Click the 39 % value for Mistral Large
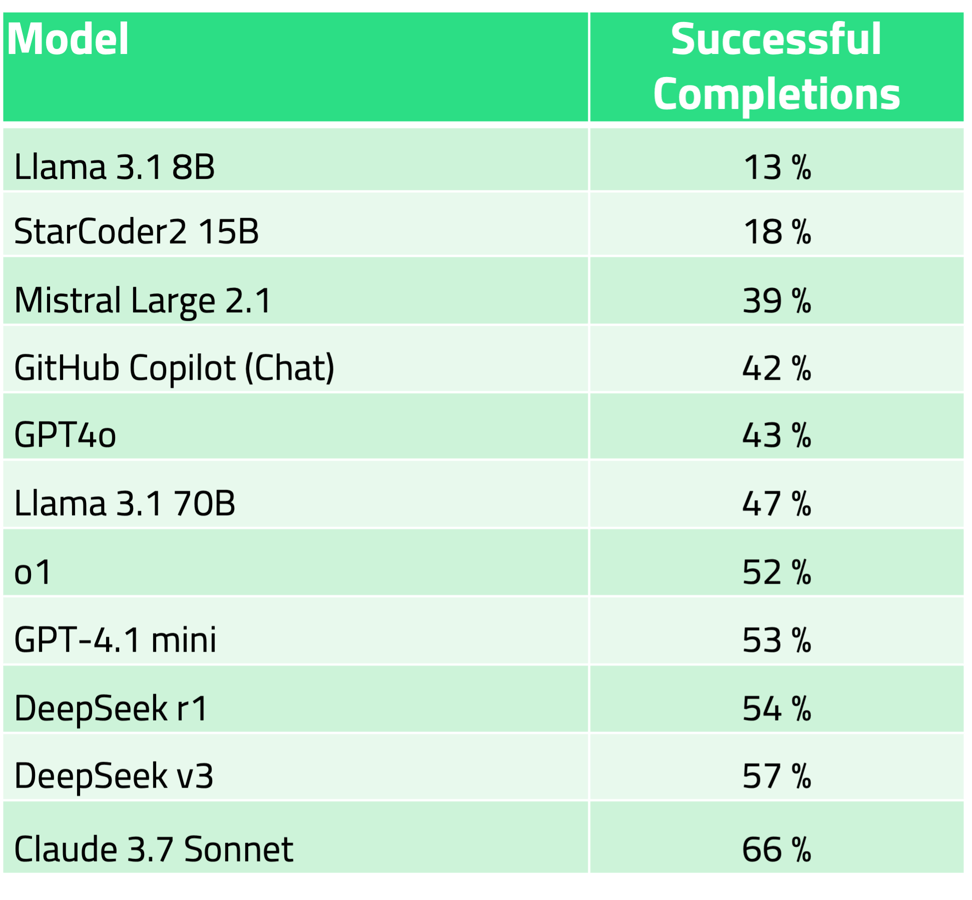 point(776,300)
